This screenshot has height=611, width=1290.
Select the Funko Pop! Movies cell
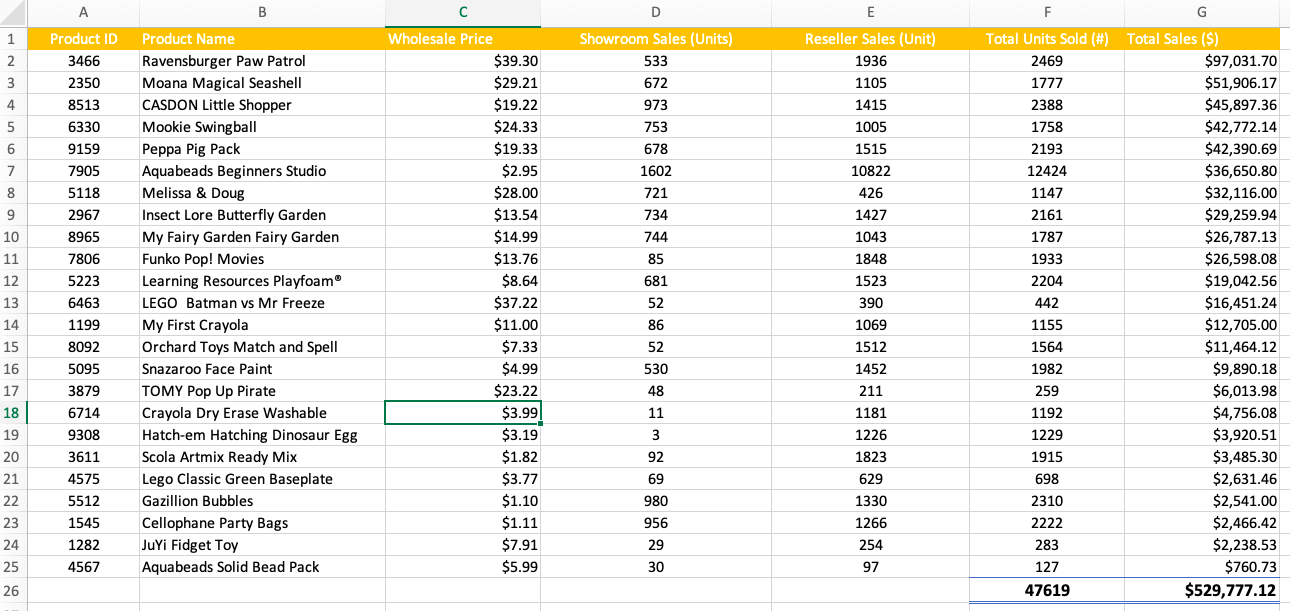coord(262,259)
